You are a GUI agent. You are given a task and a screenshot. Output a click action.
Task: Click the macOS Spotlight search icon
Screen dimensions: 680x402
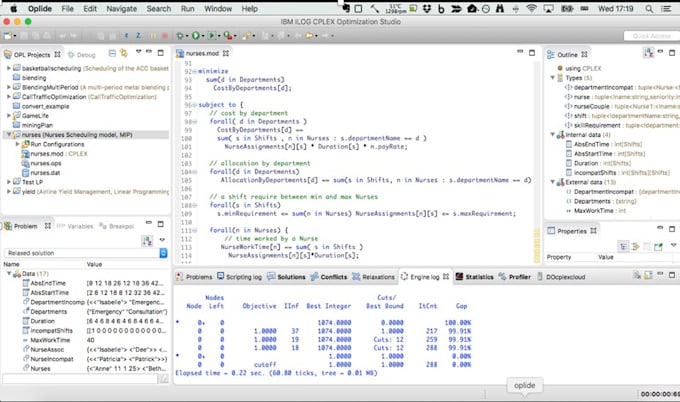[x=649, y=9]
